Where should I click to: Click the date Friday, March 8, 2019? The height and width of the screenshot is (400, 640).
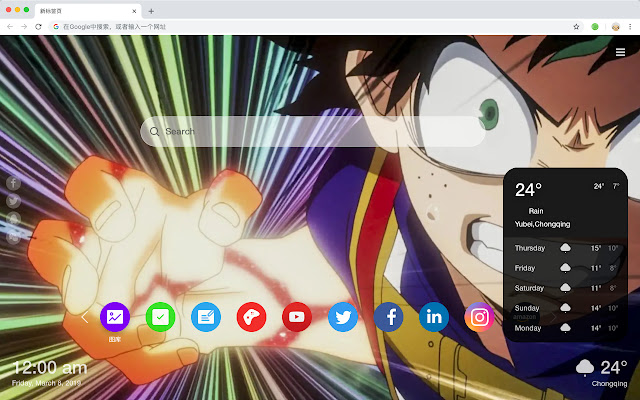click(47, 383)
